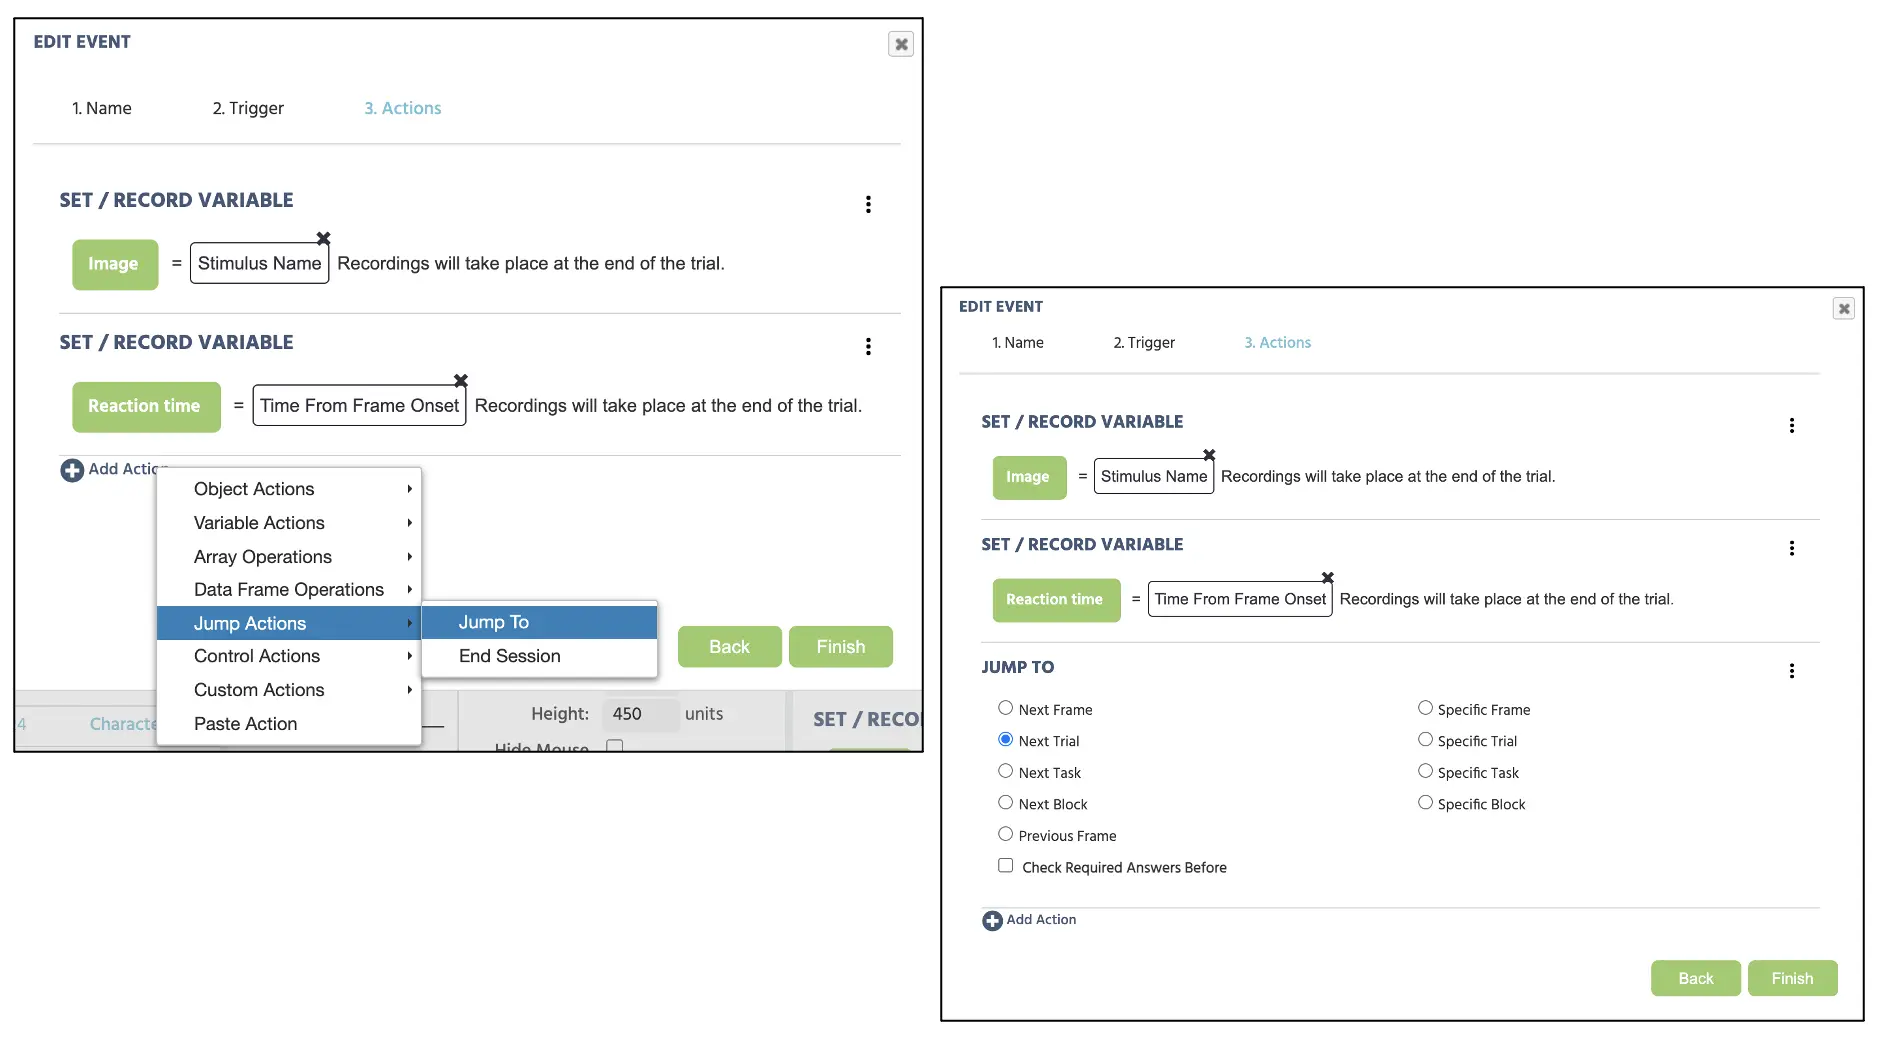Expand Custom Actions submenu
Image resolution: width=1892 pixels, height=1040 pixels.
coord(289,690)
